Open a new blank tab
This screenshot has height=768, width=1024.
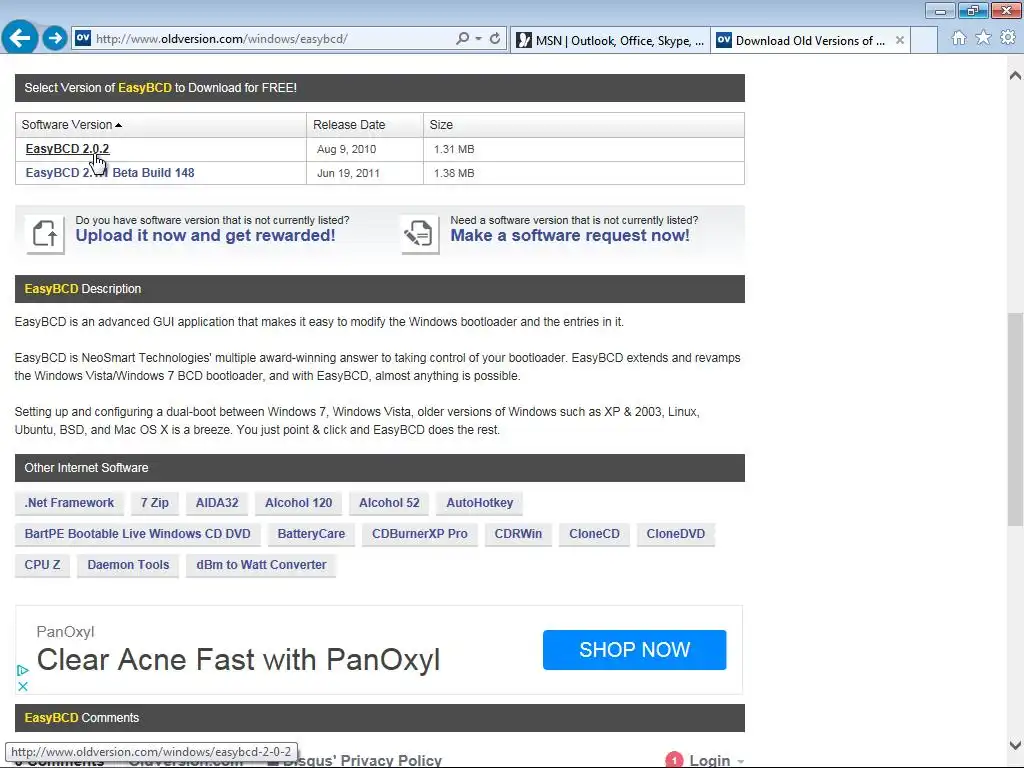[x=924, y=40]
